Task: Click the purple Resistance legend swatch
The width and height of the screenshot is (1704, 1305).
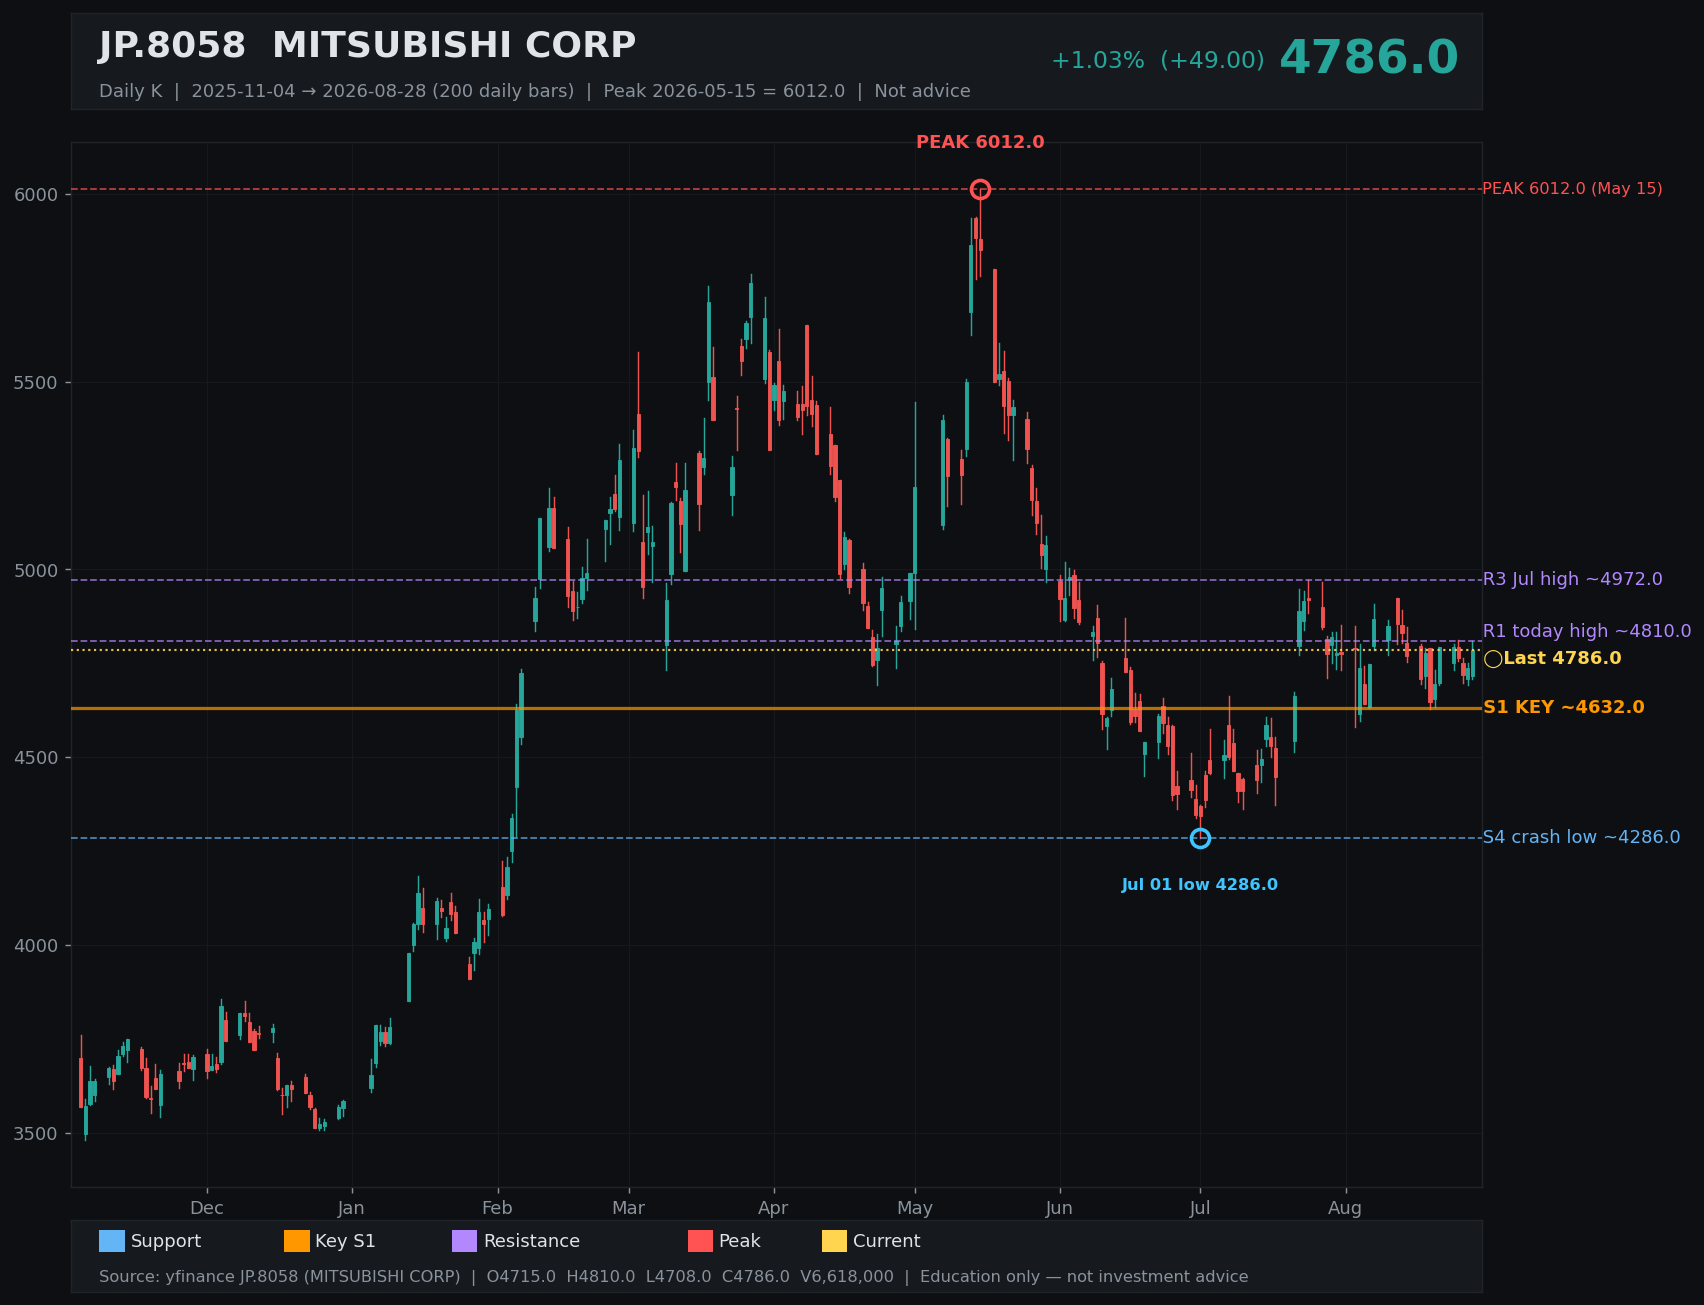Action: [465, 1241]
